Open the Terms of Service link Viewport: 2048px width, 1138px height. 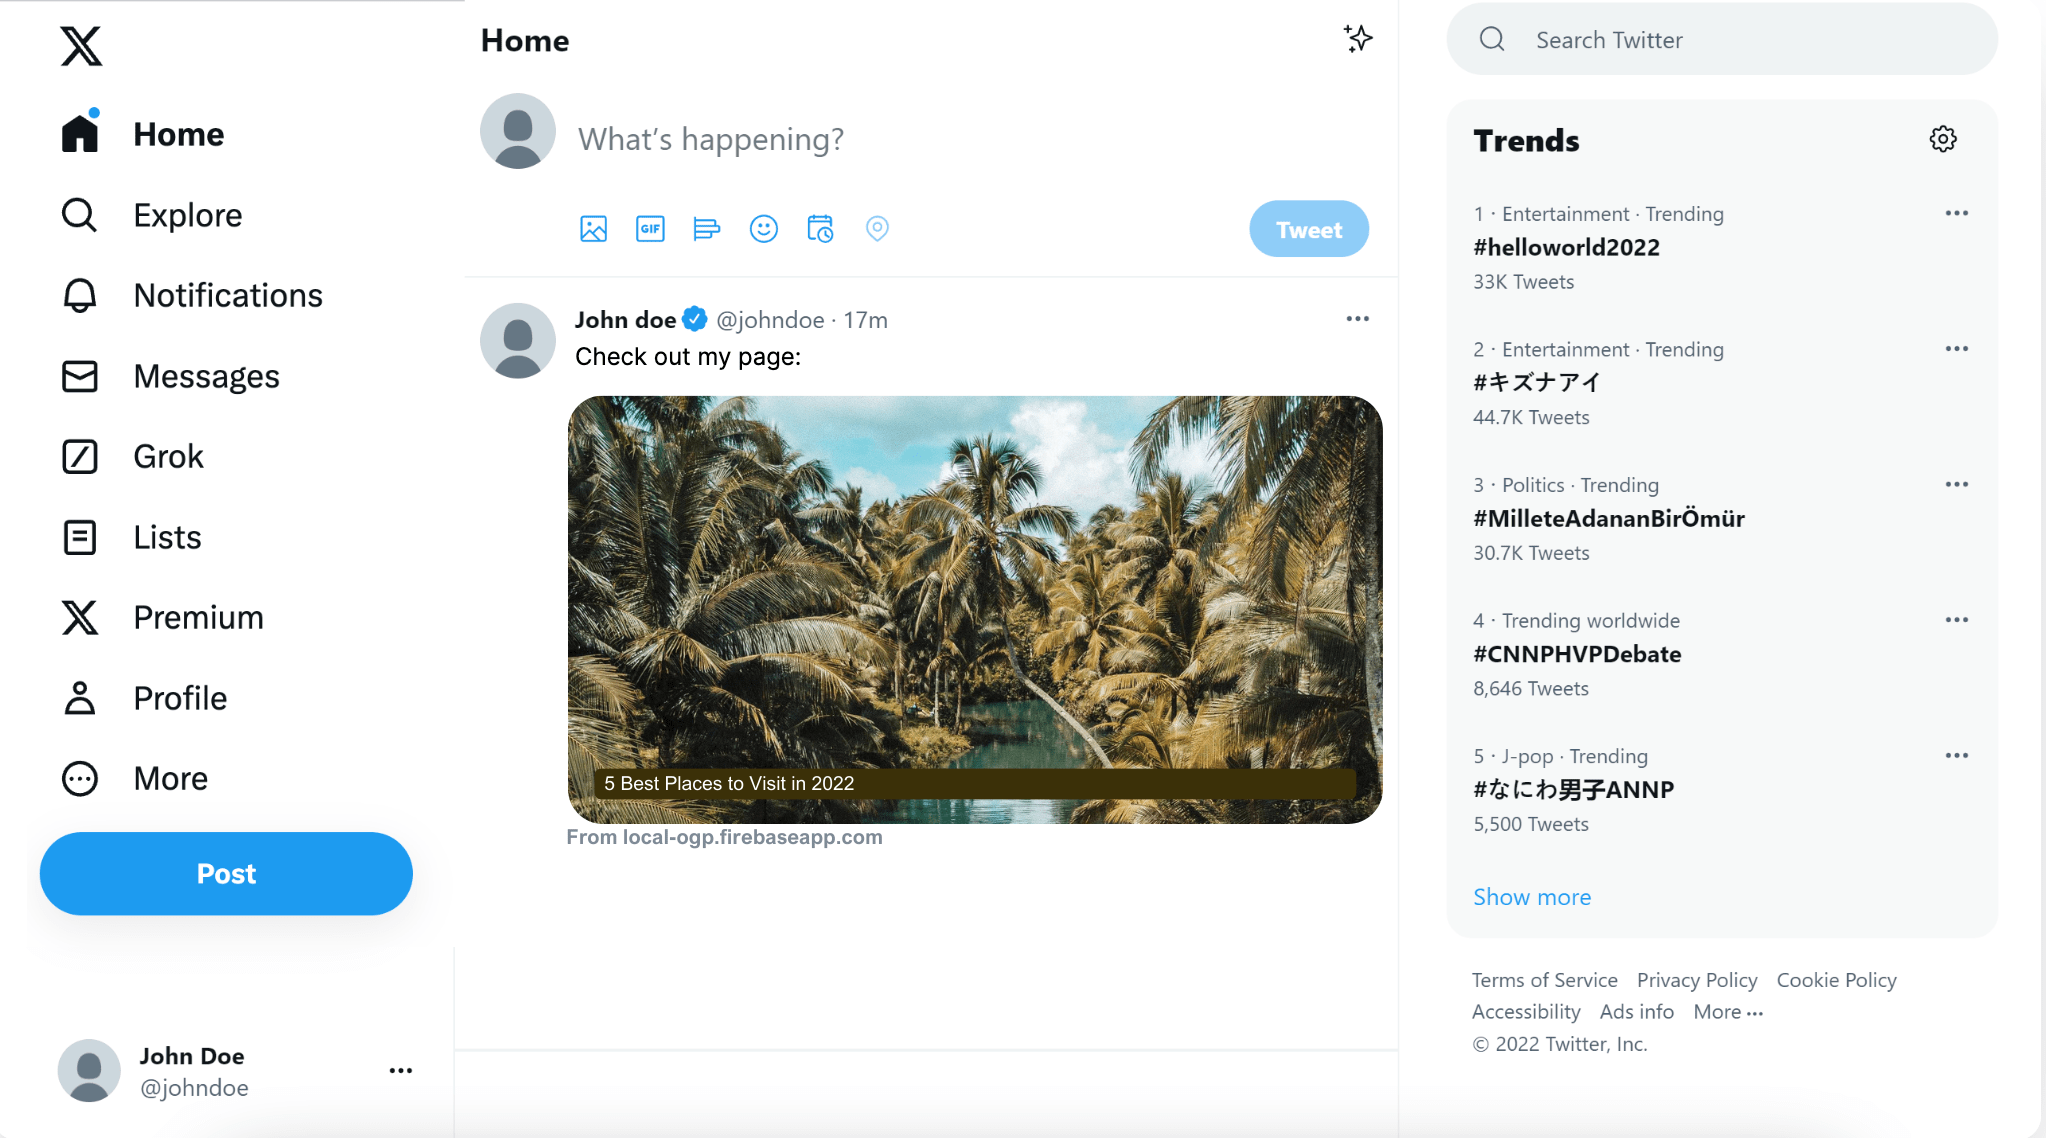point(1544,980)
